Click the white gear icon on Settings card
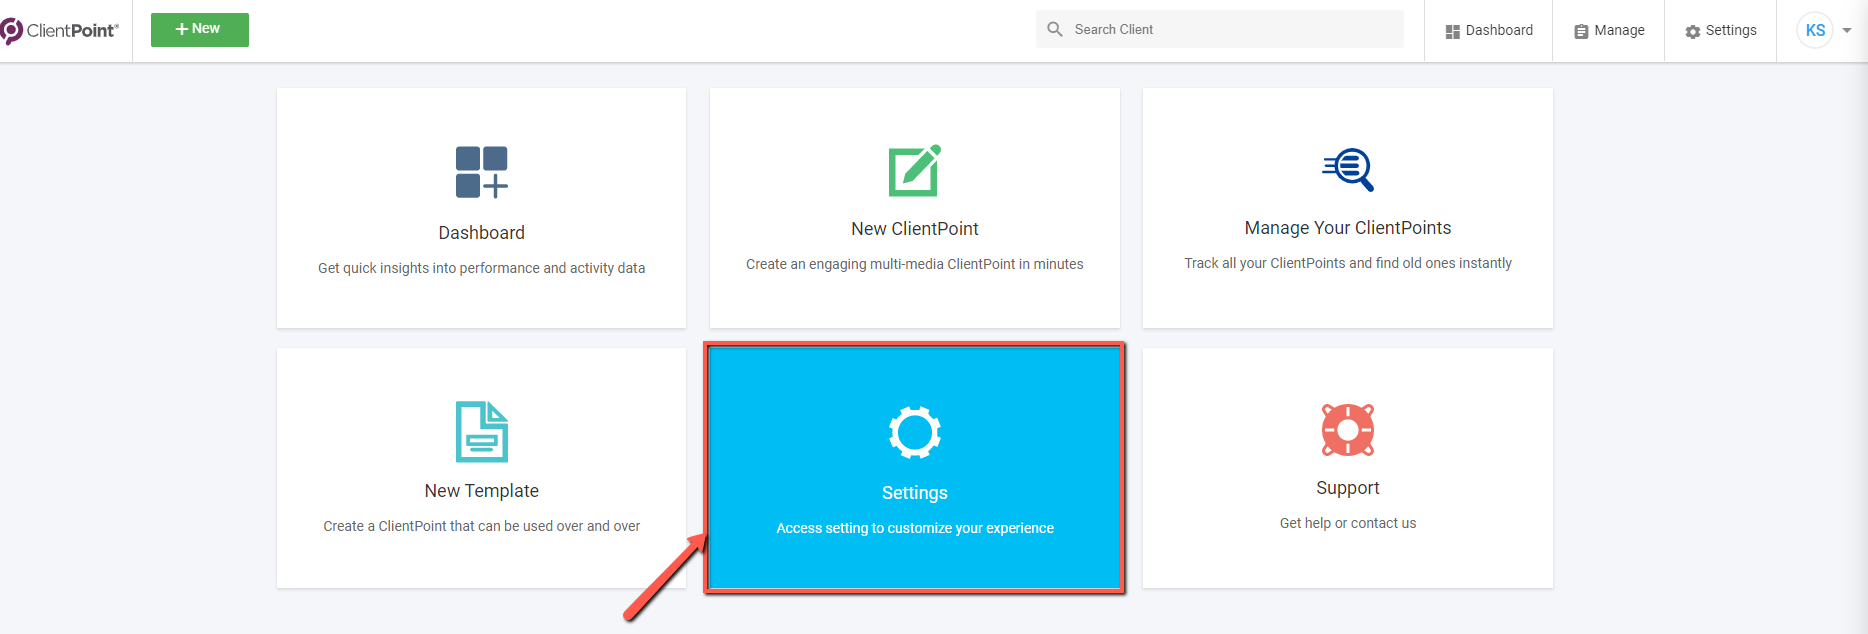The width and height of the screenshot is (1868, 634). click(x=915, y=432)
